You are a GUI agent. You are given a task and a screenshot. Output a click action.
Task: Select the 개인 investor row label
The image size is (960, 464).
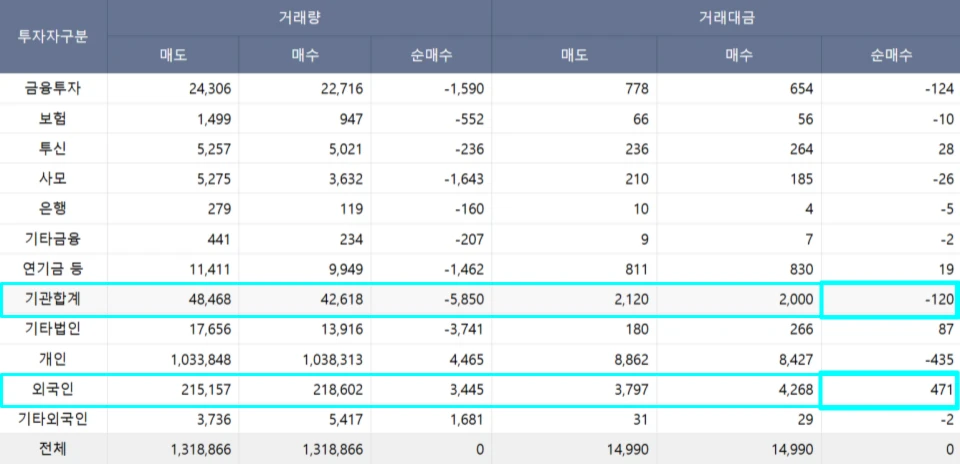tap(53, 359)
